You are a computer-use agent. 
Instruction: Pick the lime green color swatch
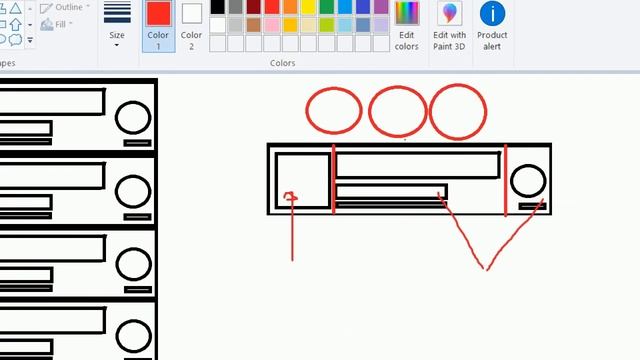[327, 25]
